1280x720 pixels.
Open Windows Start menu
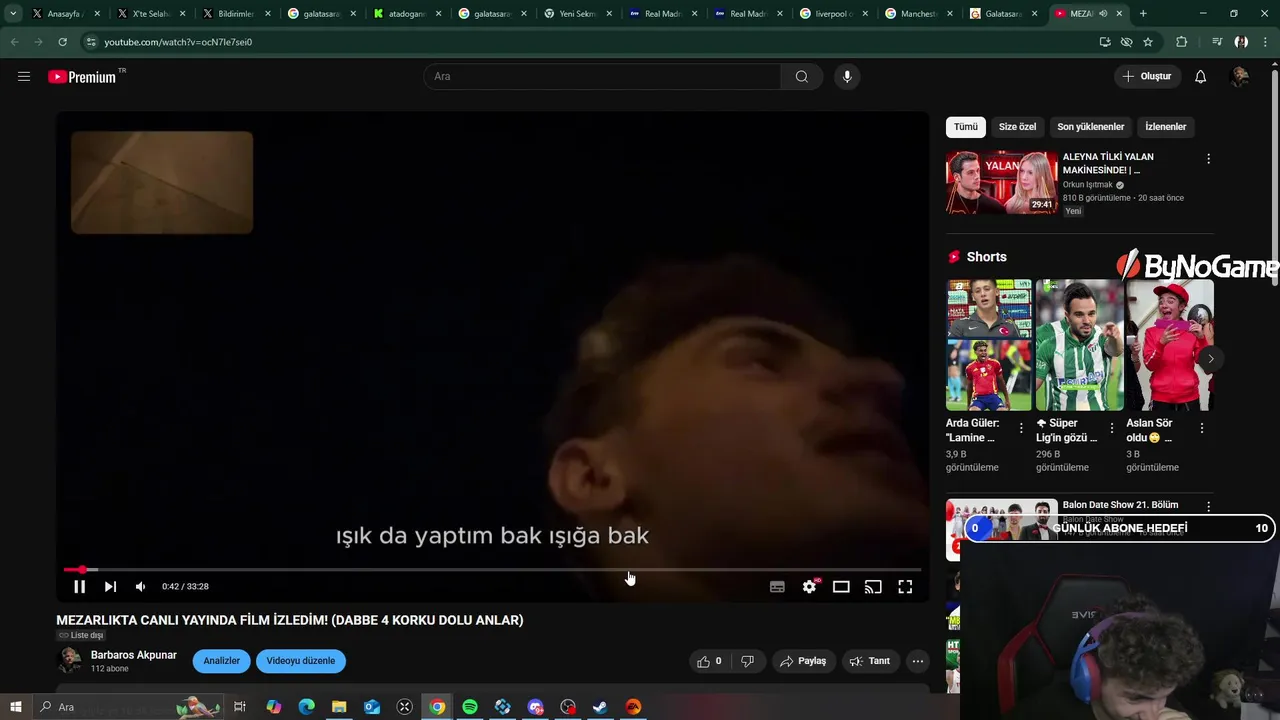click(15, 707)
